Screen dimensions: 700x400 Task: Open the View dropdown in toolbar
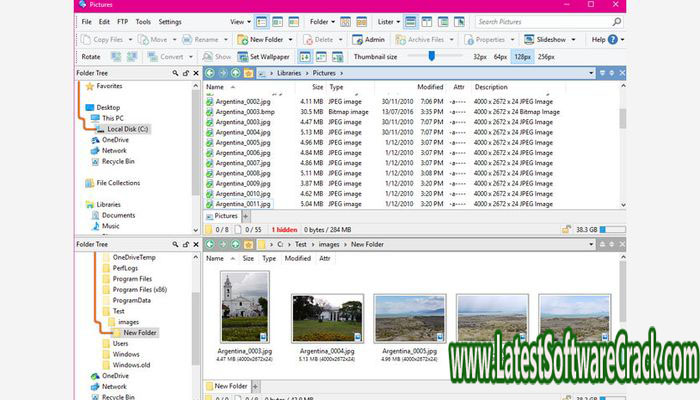point(241,21)
